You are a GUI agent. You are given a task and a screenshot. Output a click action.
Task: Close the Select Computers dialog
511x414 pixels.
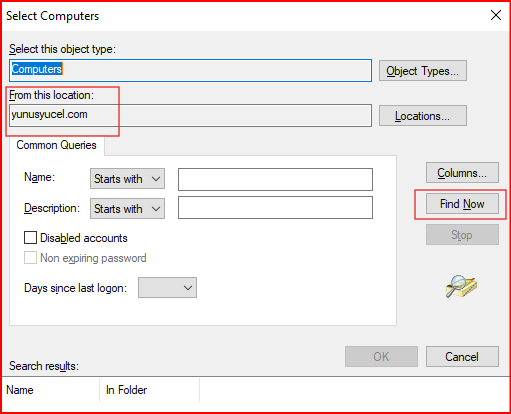click(496, 15)
